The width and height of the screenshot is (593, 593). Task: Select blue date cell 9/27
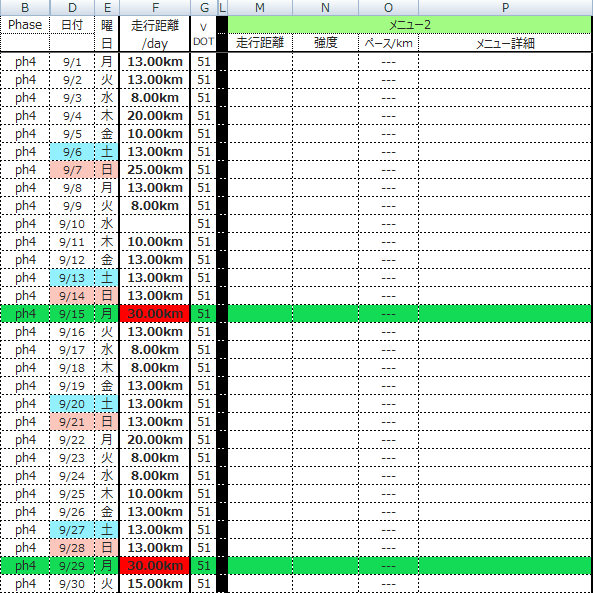(x=72, y=530)
